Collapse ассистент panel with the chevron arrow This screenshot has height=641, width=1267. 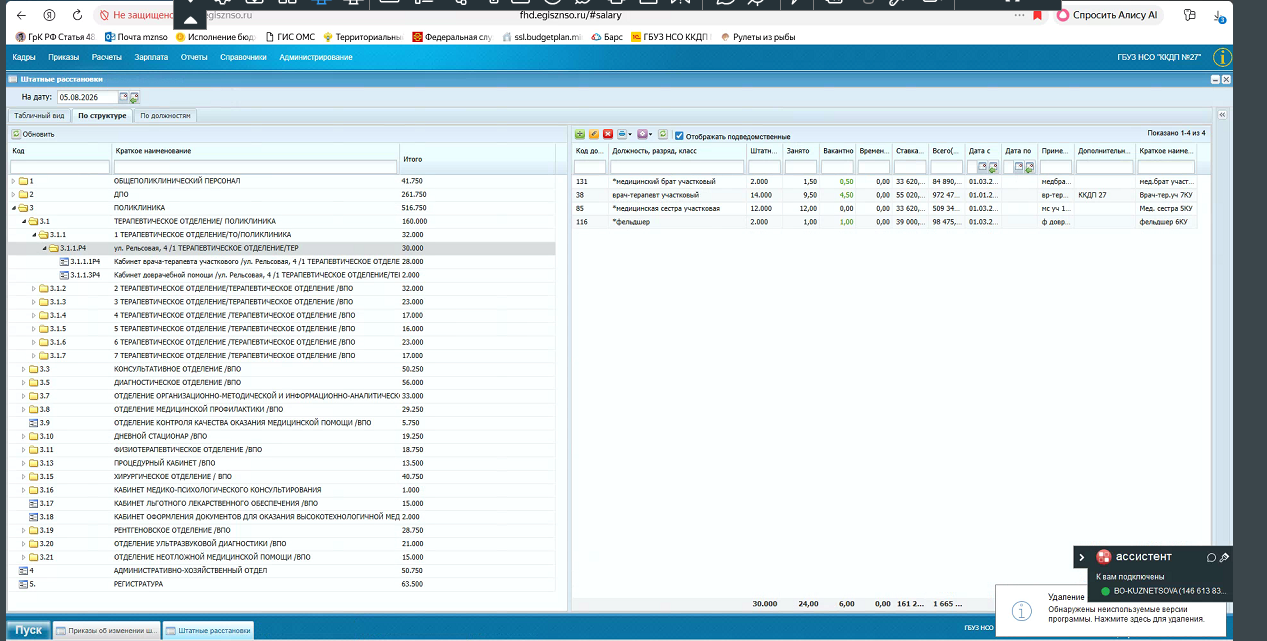[x=1082, y=557]
